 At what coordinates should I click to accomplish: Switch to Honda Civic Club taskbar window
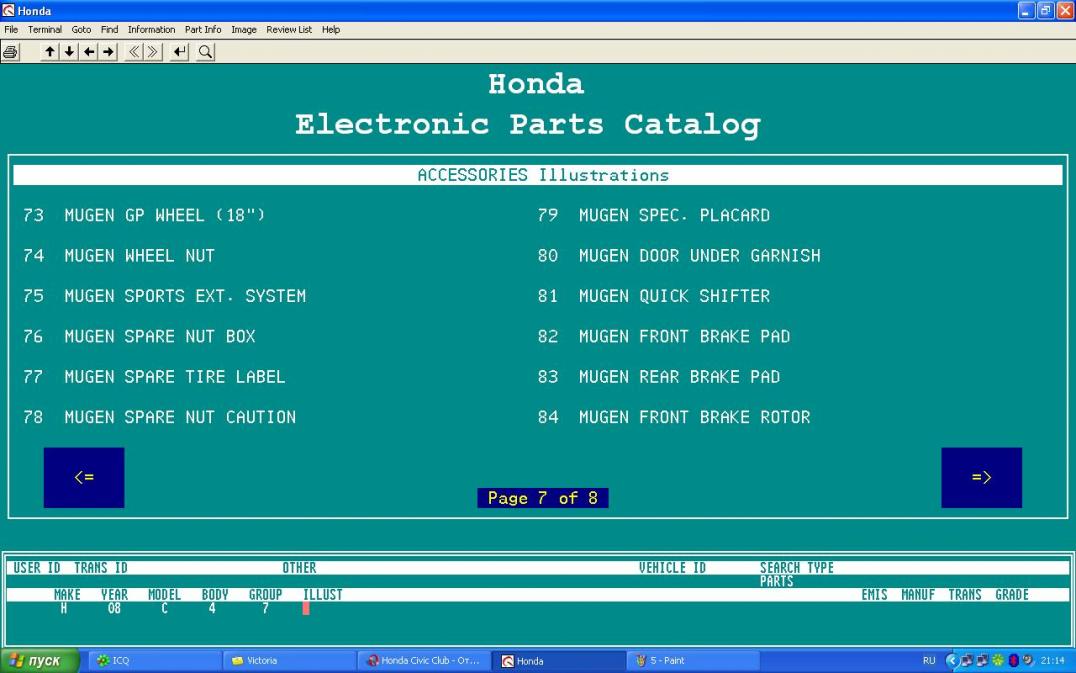click(423, 661)
